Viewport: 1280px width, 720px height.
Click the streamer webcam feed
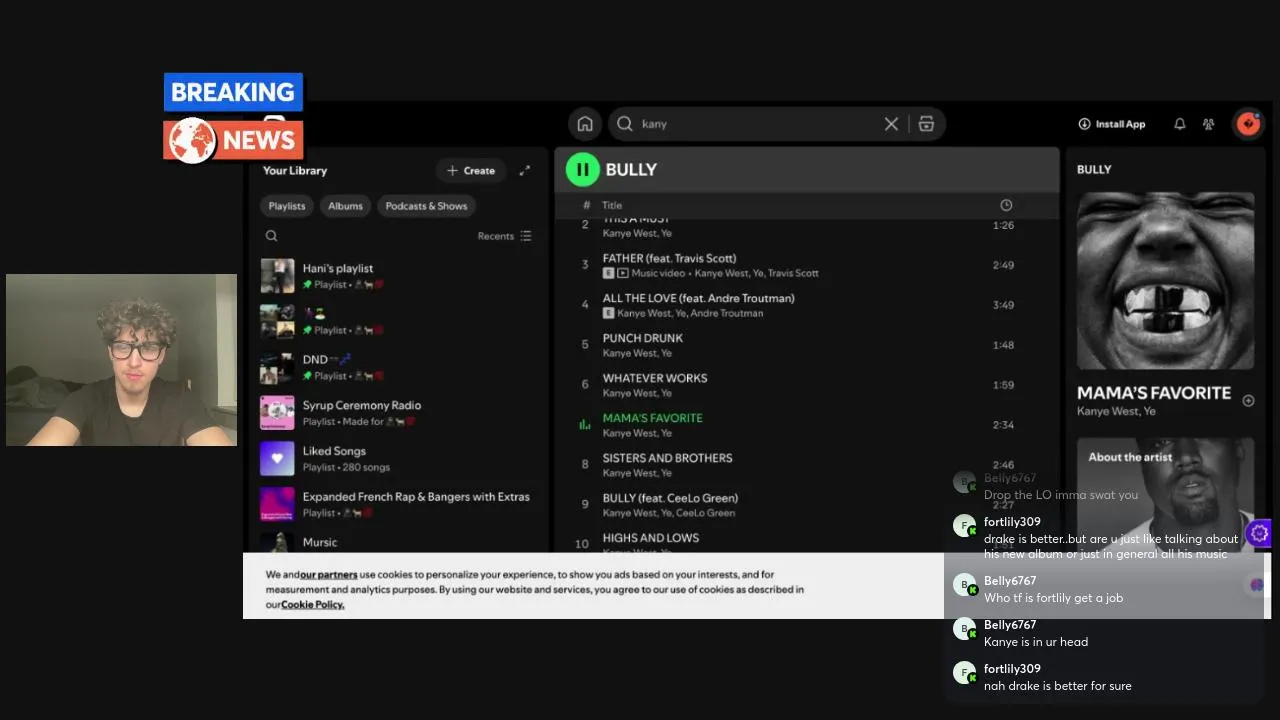[121, 360]
